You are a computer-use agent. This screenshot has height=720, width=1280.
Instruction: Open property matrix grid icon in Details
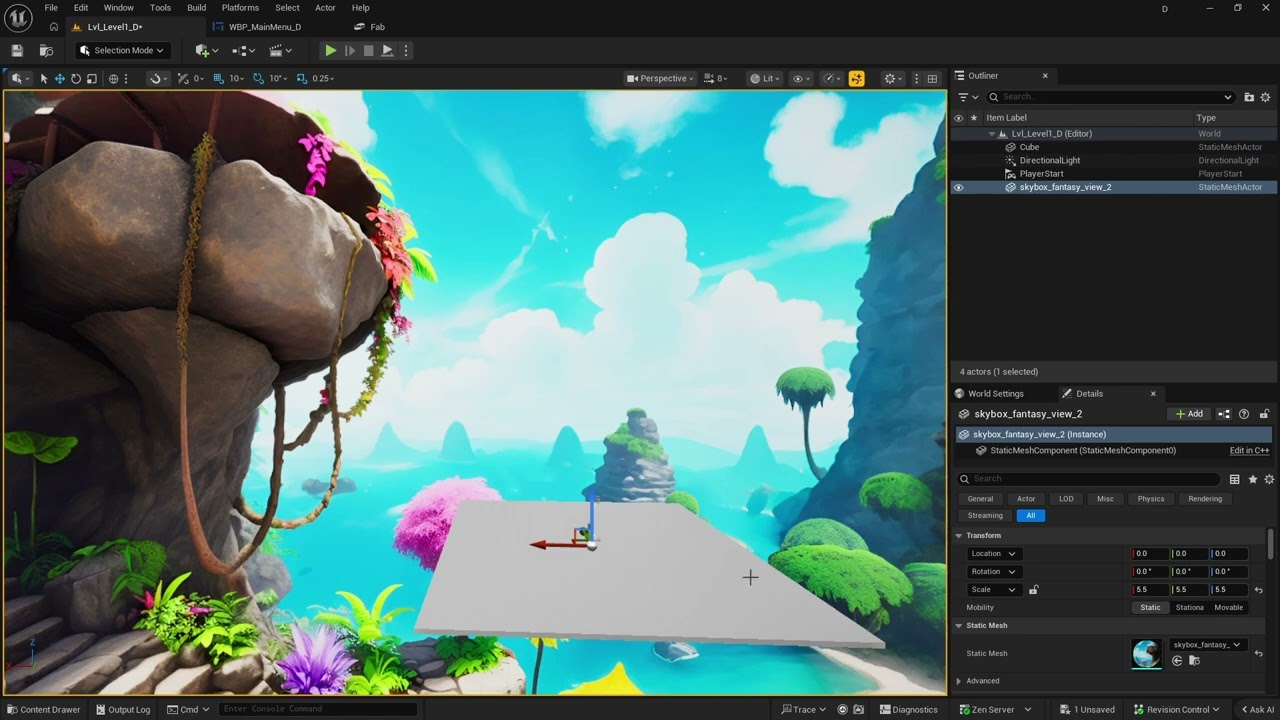pyautogui.click(x=1234, y=479)
